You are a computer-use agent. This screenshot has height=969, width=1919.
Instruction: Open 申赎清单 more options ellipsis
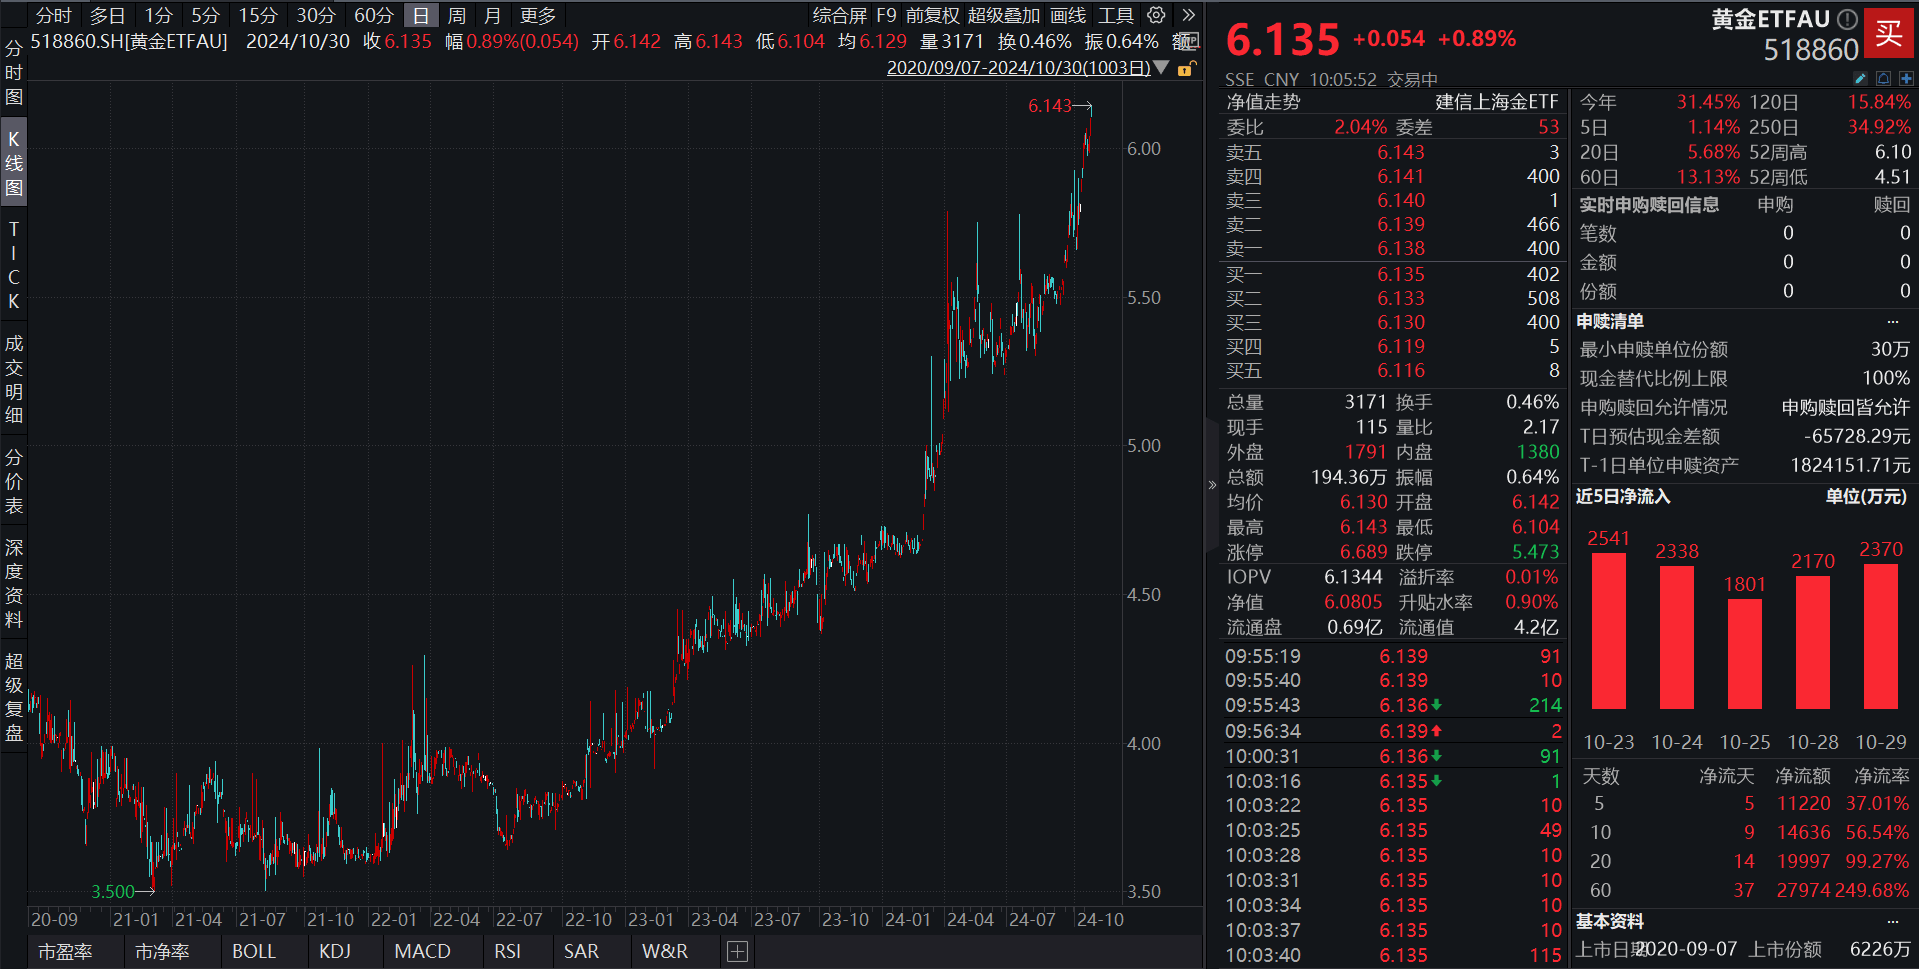(1892, 322)
